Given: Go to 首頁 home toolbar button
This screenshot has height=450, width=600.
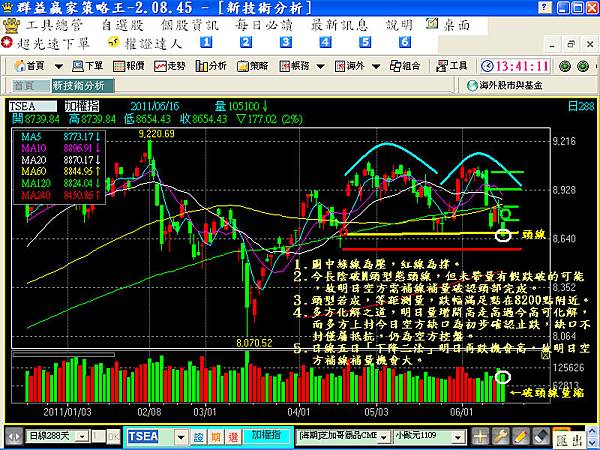Looking at the screenshot, I should (x=29, y=66).
